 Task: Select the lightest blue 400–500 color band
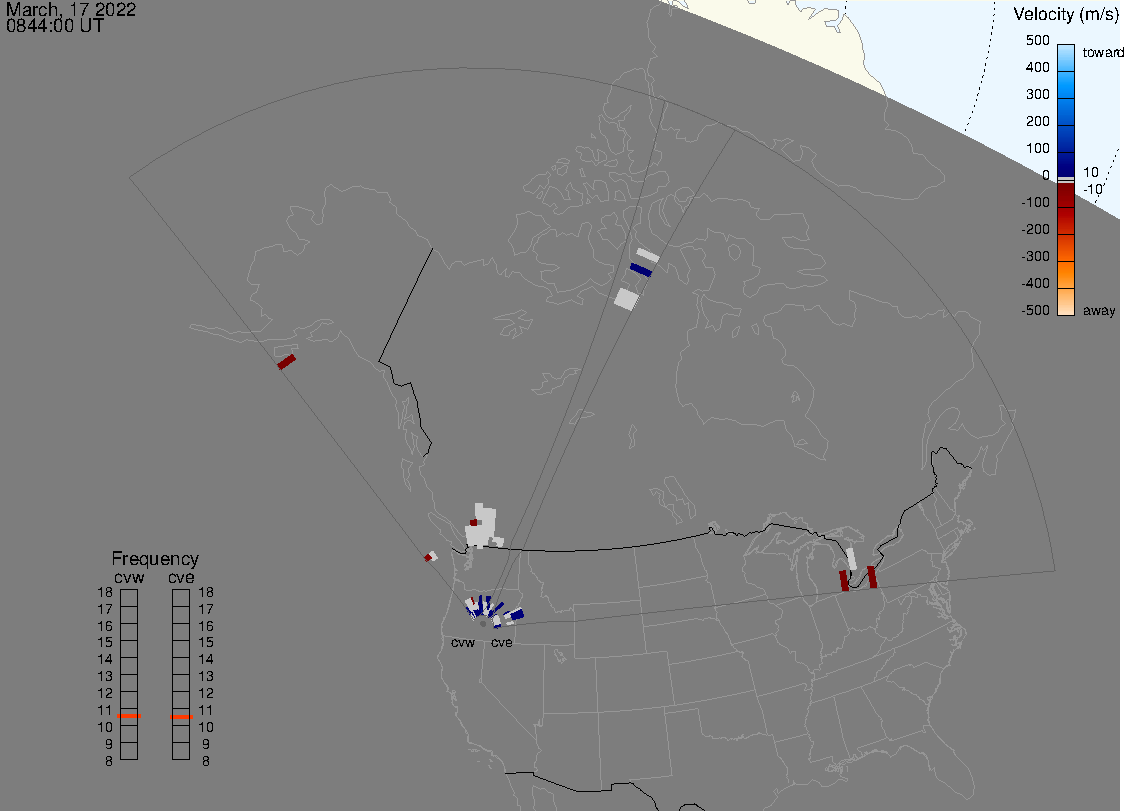(1066, 58)
